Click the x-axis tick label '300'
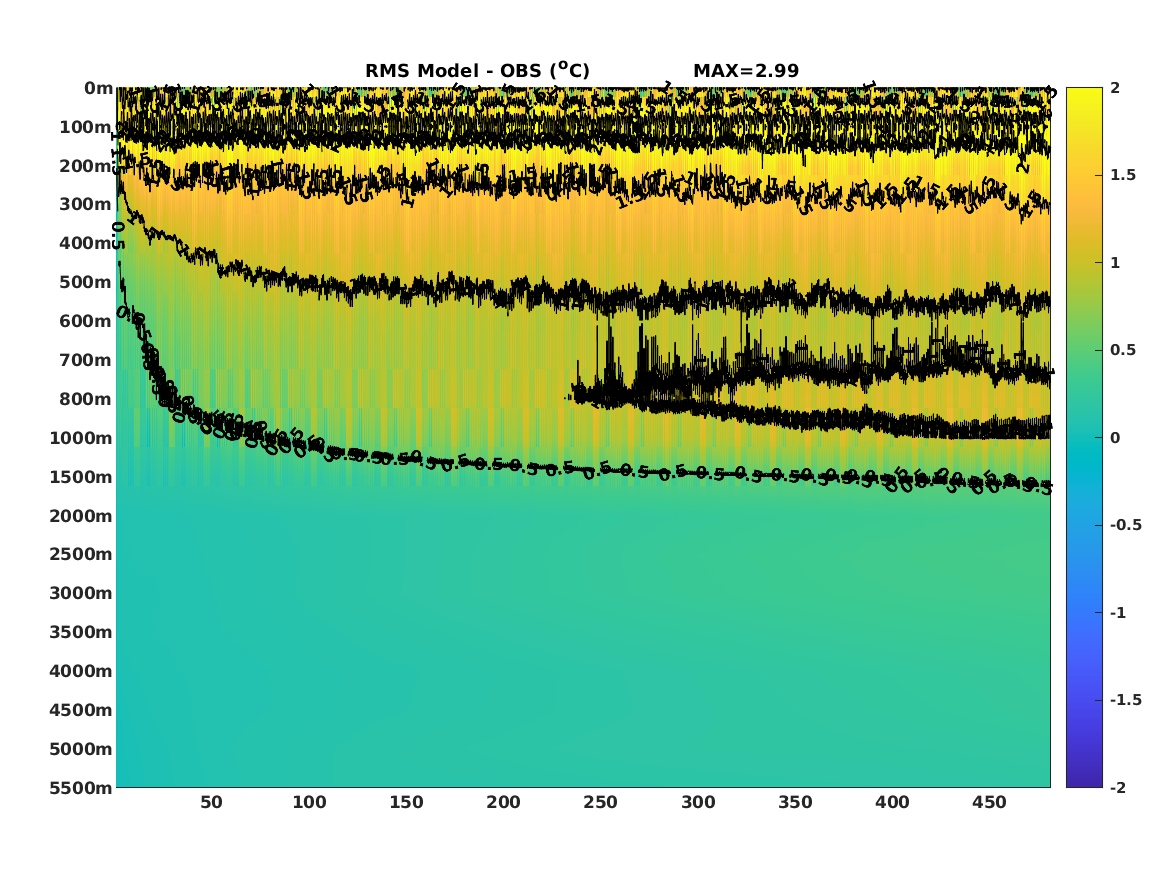Viewport: 1167px width, 875px height. tap(698, 802)
